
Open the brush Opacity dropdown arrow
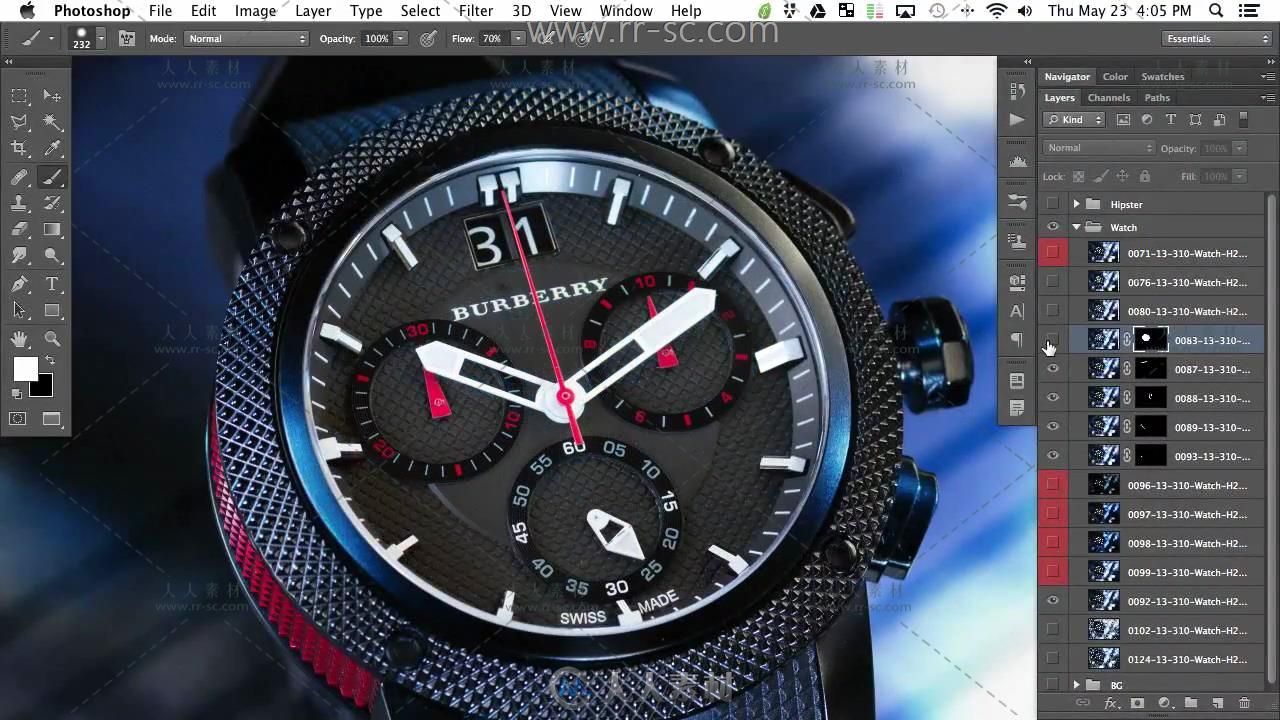400,38
